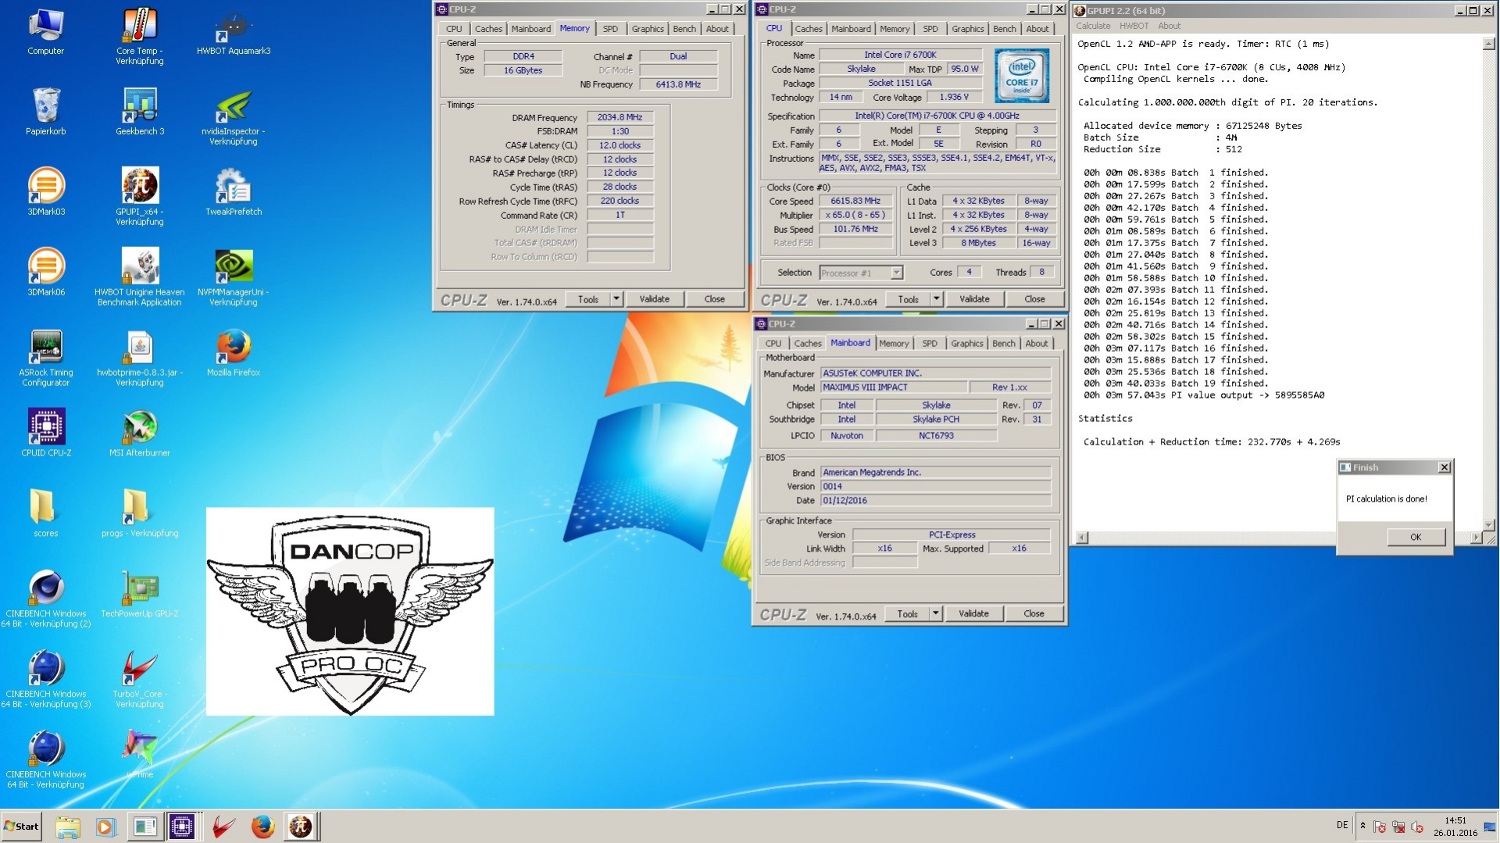Click DRAM Frequency value 2034.8 MHz
Image resolution: width=1500 pixels, height=843 pixels.
[x=619, y=117]
